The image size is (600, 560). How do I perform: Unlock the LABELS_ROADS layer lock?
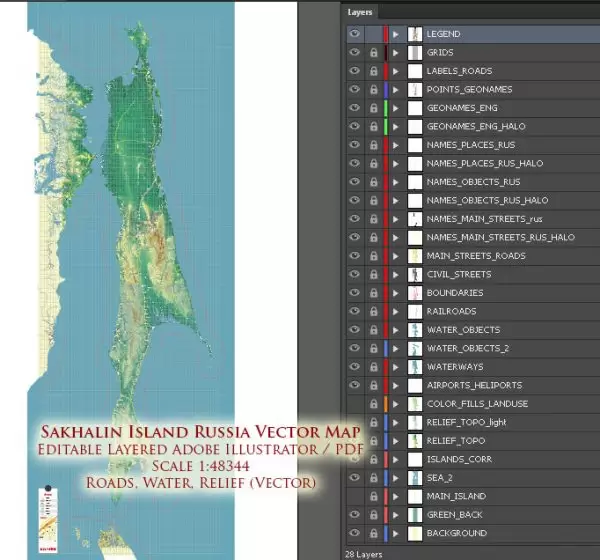point(373,71)
